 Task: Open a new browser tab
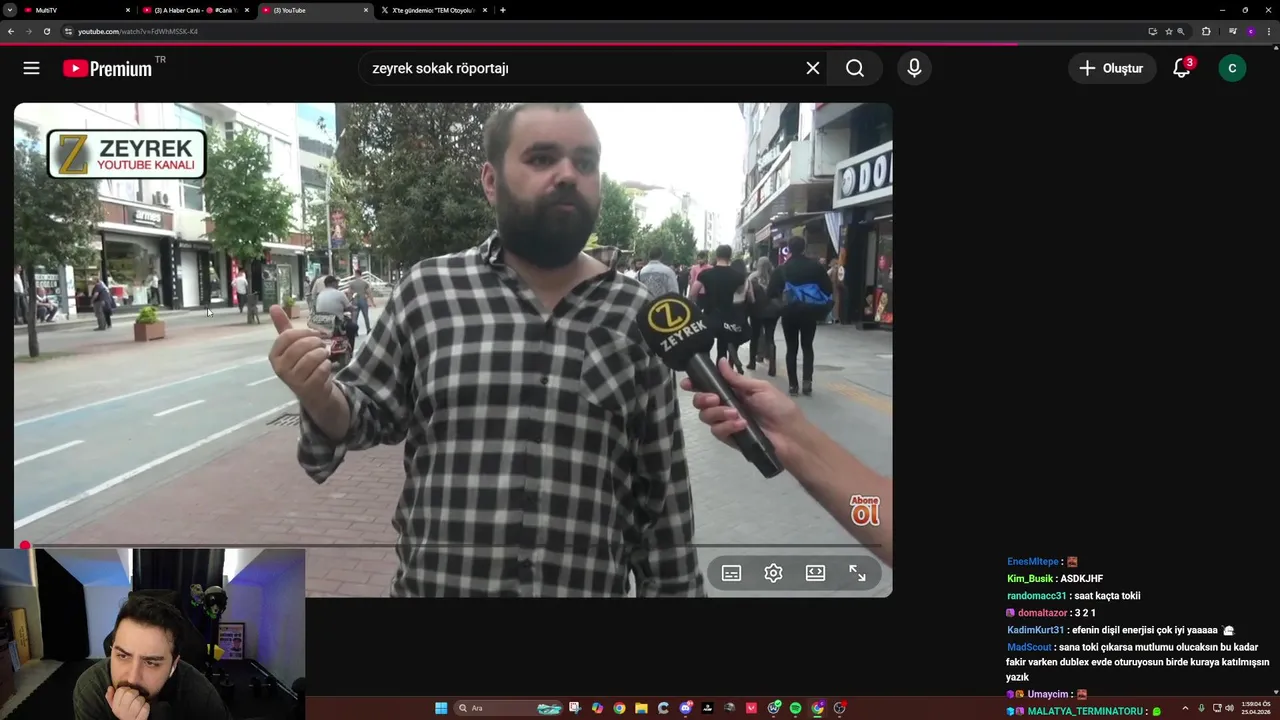503,10
